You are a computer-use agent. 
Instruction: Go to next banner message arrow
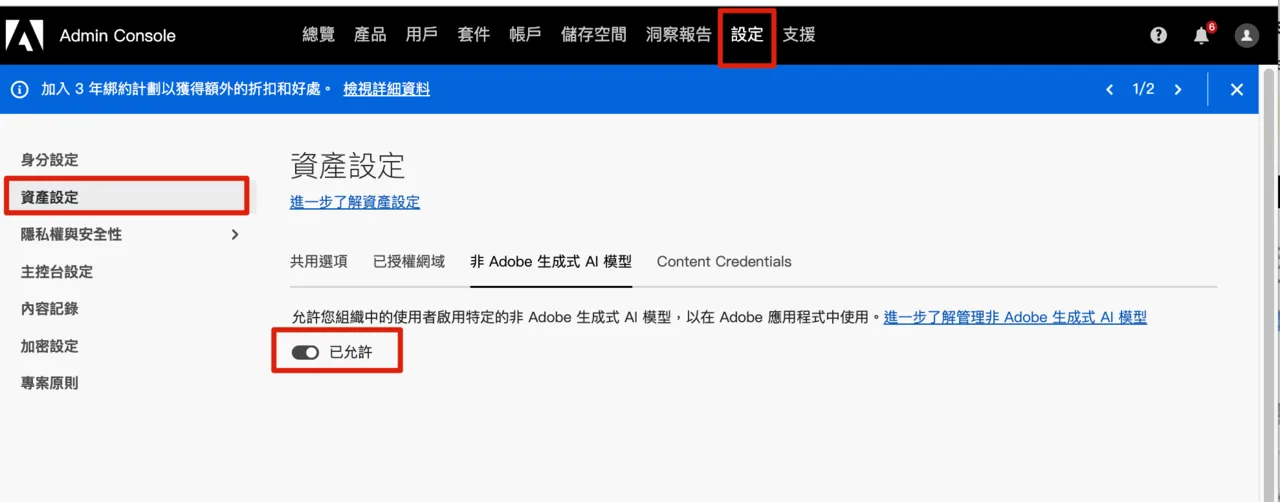click(1178, 89)
